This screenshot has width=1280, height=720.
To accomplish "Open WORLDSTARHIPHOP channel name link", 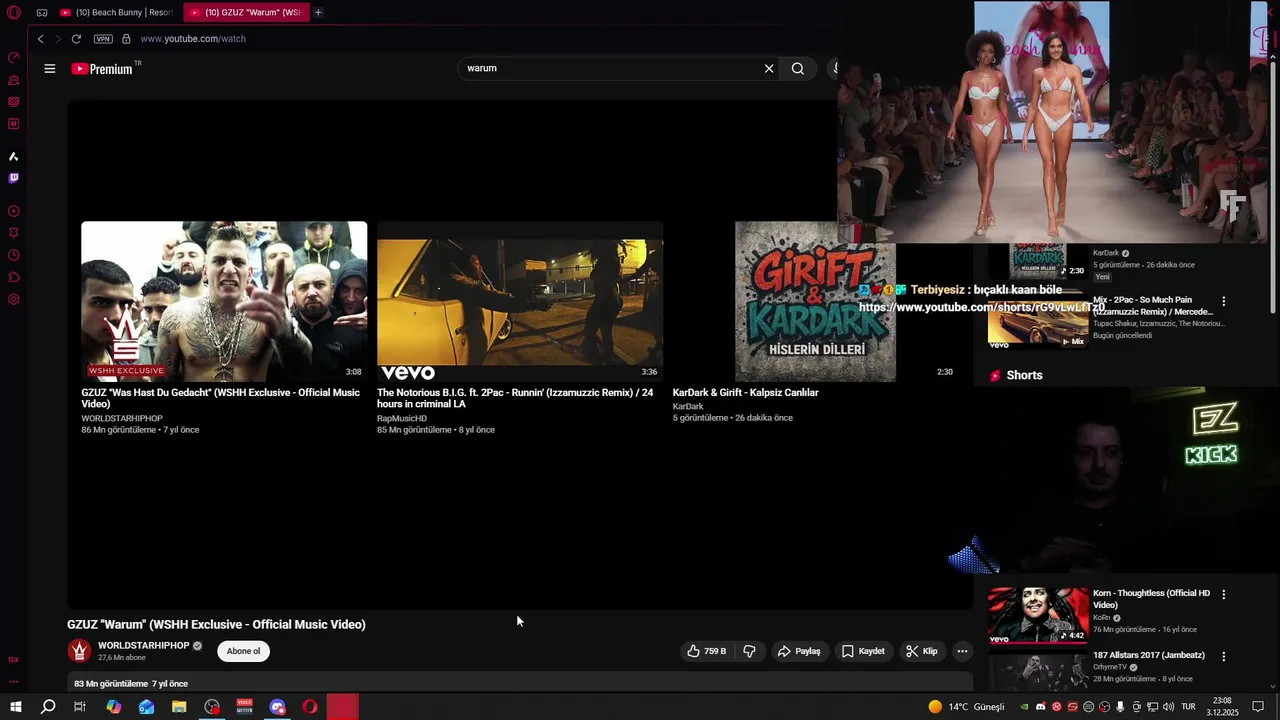I will tap(143, 646).
